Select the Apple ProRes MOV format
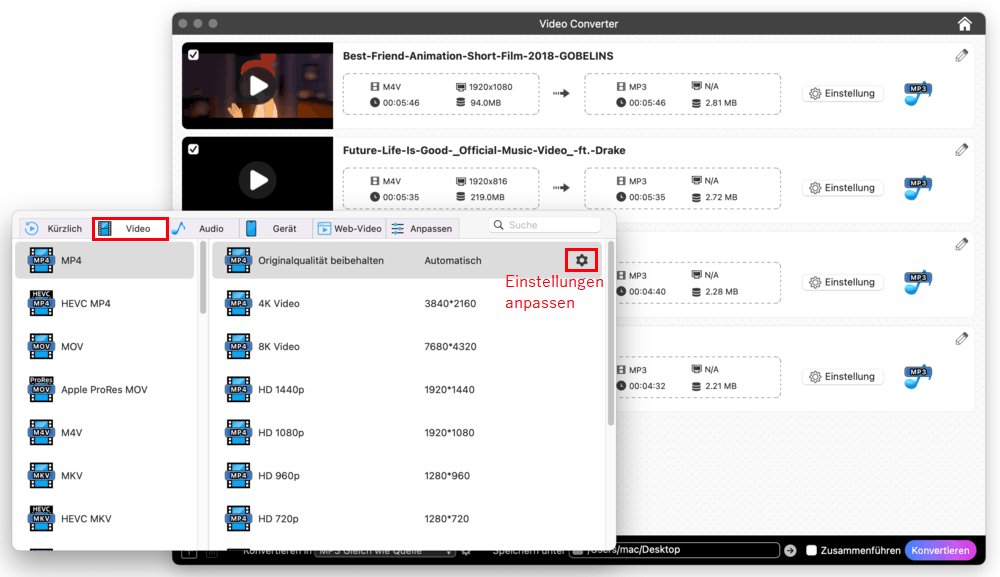This screenshot has height=577, width=1000. pos(103,389)
